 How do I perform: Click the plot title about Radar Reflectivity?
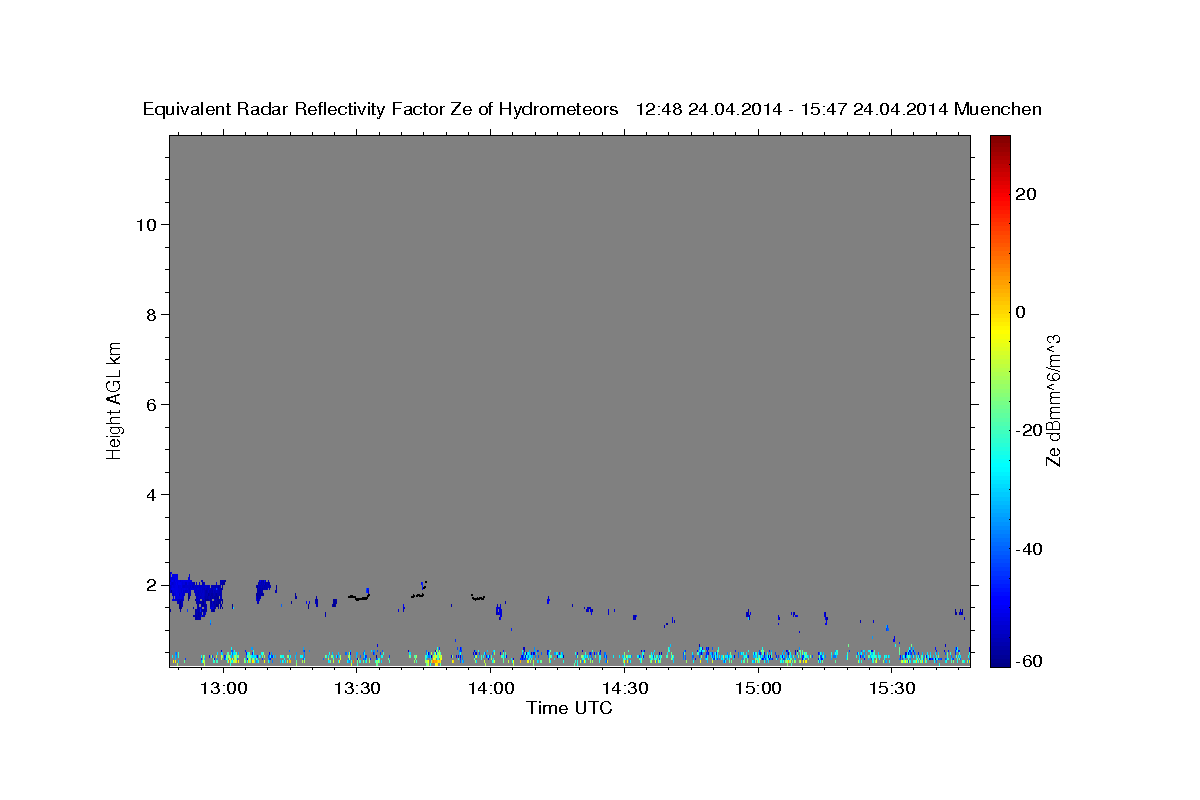[592, 109]
